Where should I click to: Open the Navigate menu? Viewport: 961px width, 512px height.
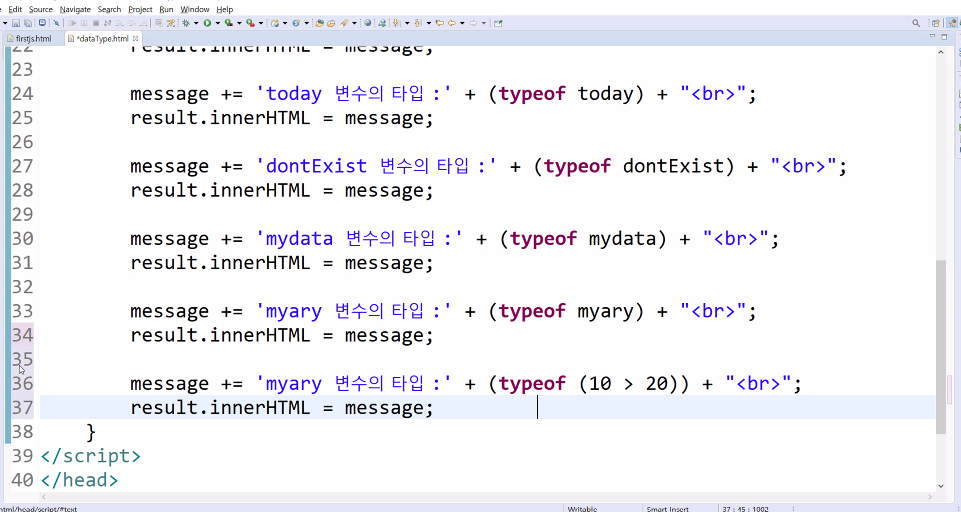[x=75, y=9]
